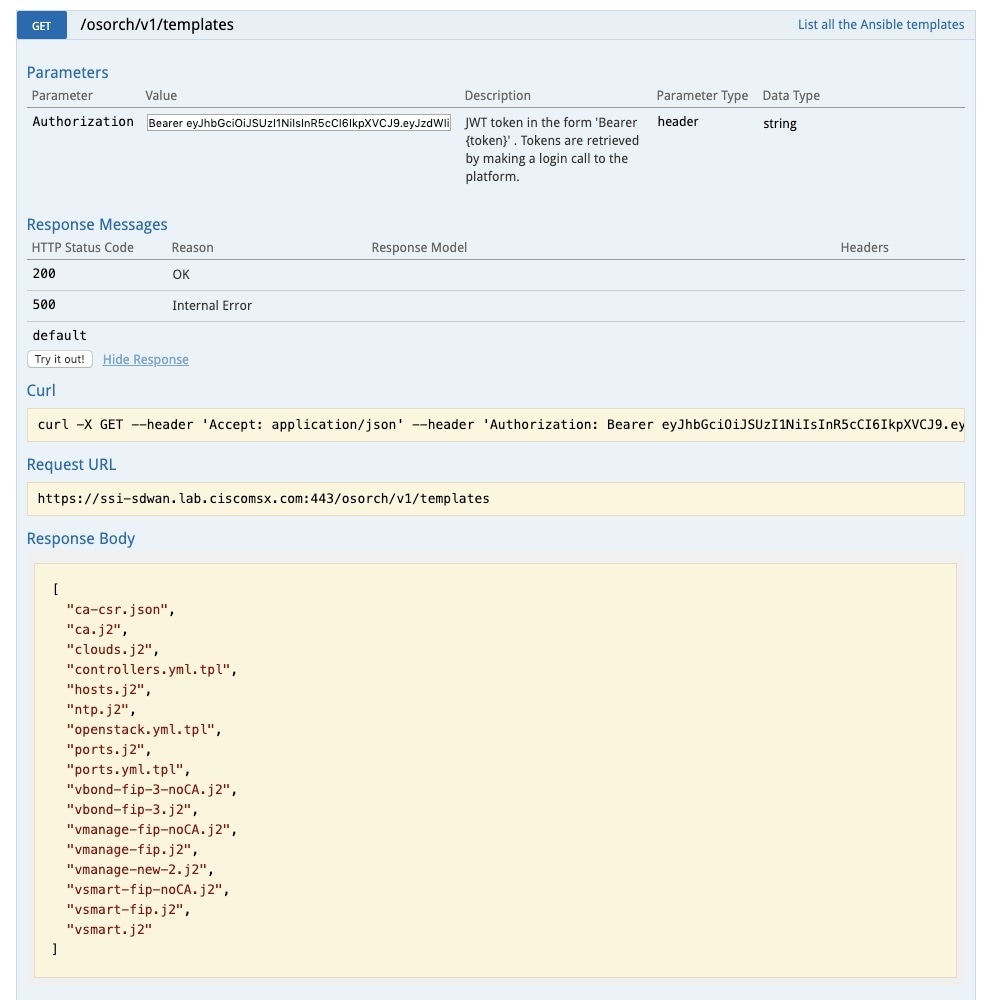Select "clouds.j2" in response body
Image resolution: width=987 pixels, height=1000 pixels.
tap(110, 649)
